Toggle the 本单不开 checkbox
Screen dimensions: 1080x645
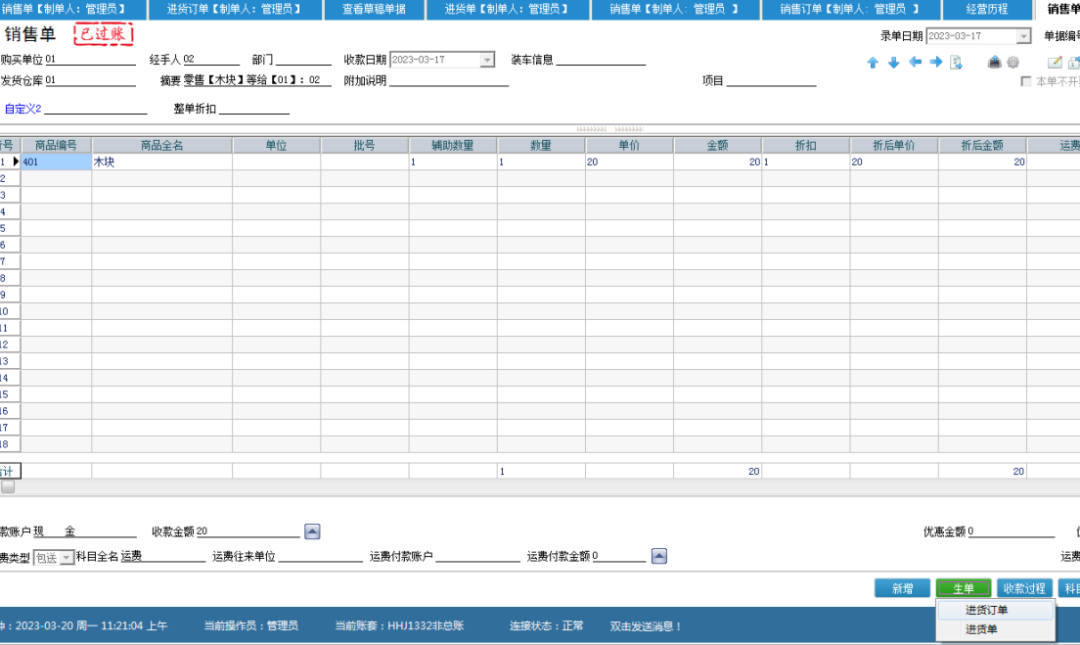[x=1026, y=81]
